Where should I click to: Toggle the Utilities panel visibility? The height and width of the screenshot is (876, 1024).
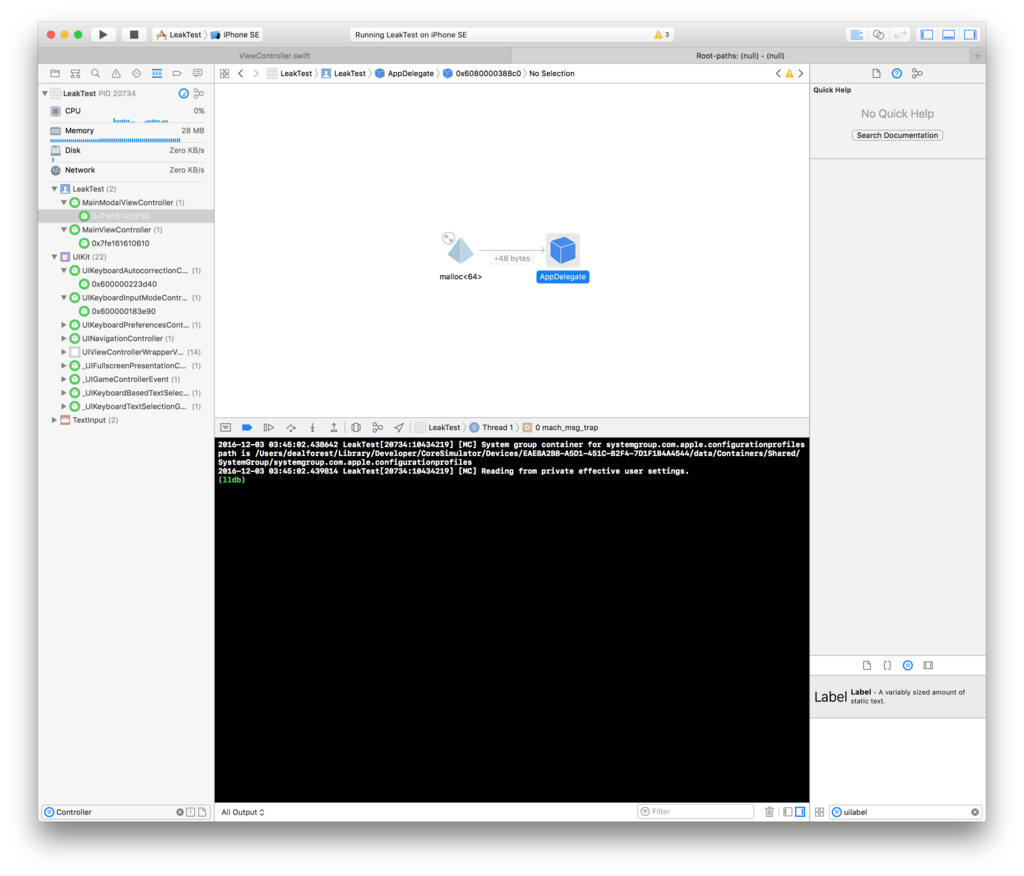tap(970, 35)
